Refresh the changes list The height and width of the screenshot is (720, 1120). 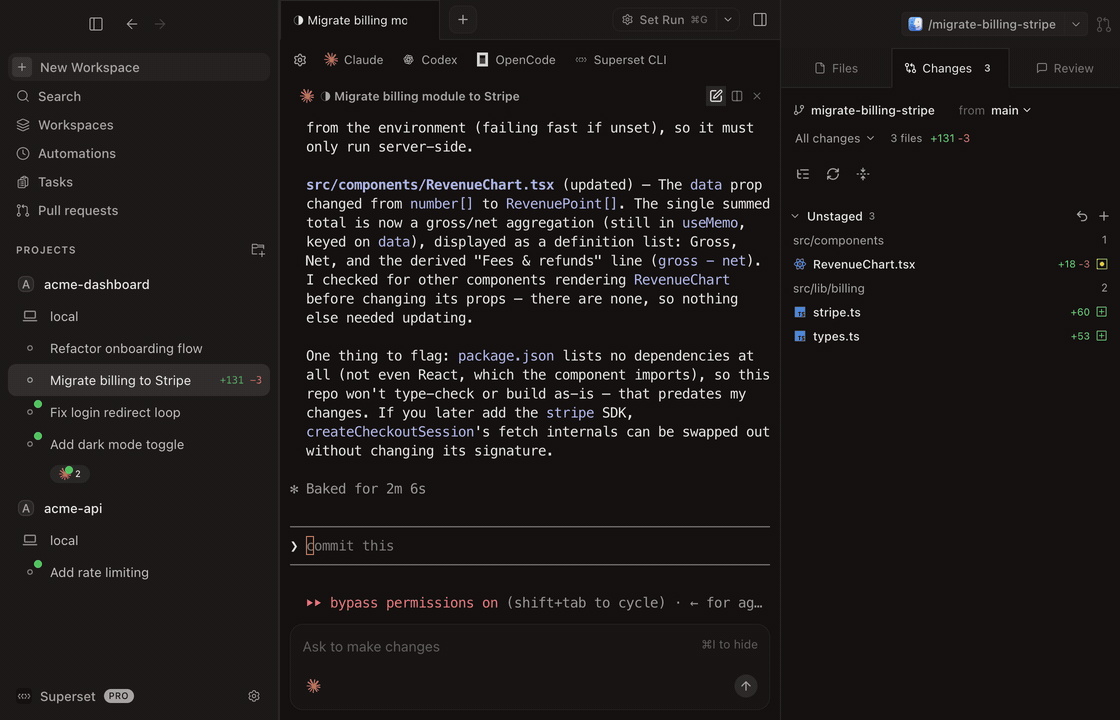pos(833,174)
